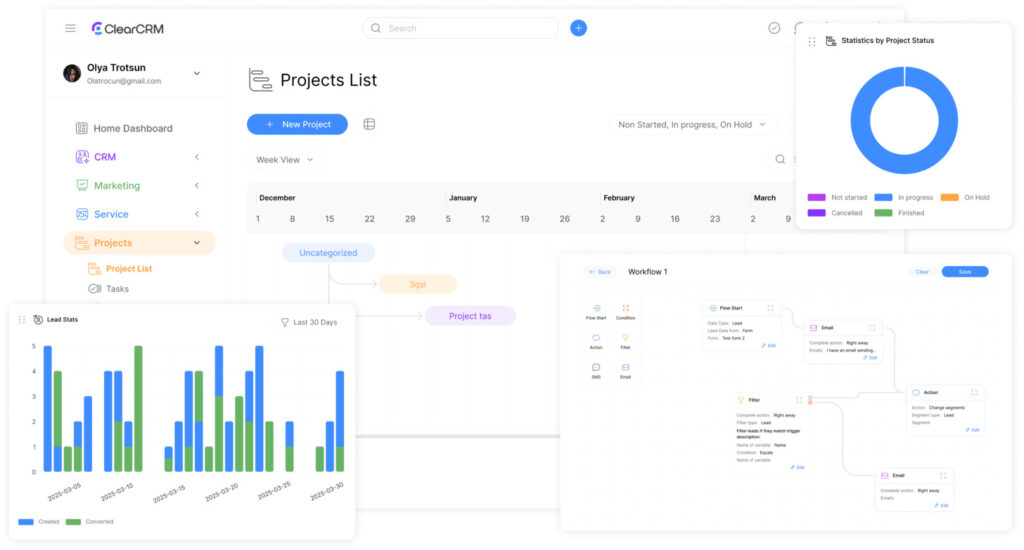Click the top Search input field

click(460, 28)
